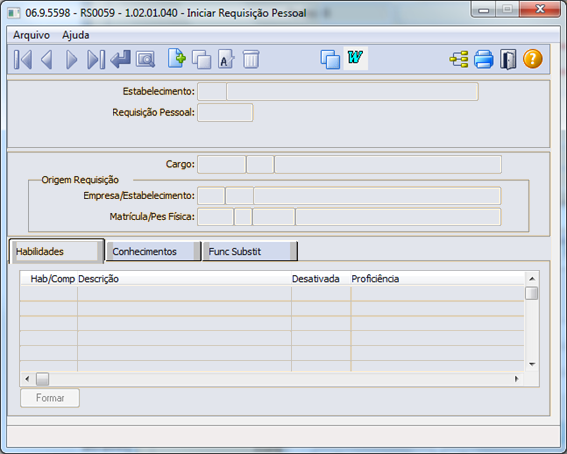Click the Estabelecimento code field
The image size is (567, 454).
click(x=212, y=91)
